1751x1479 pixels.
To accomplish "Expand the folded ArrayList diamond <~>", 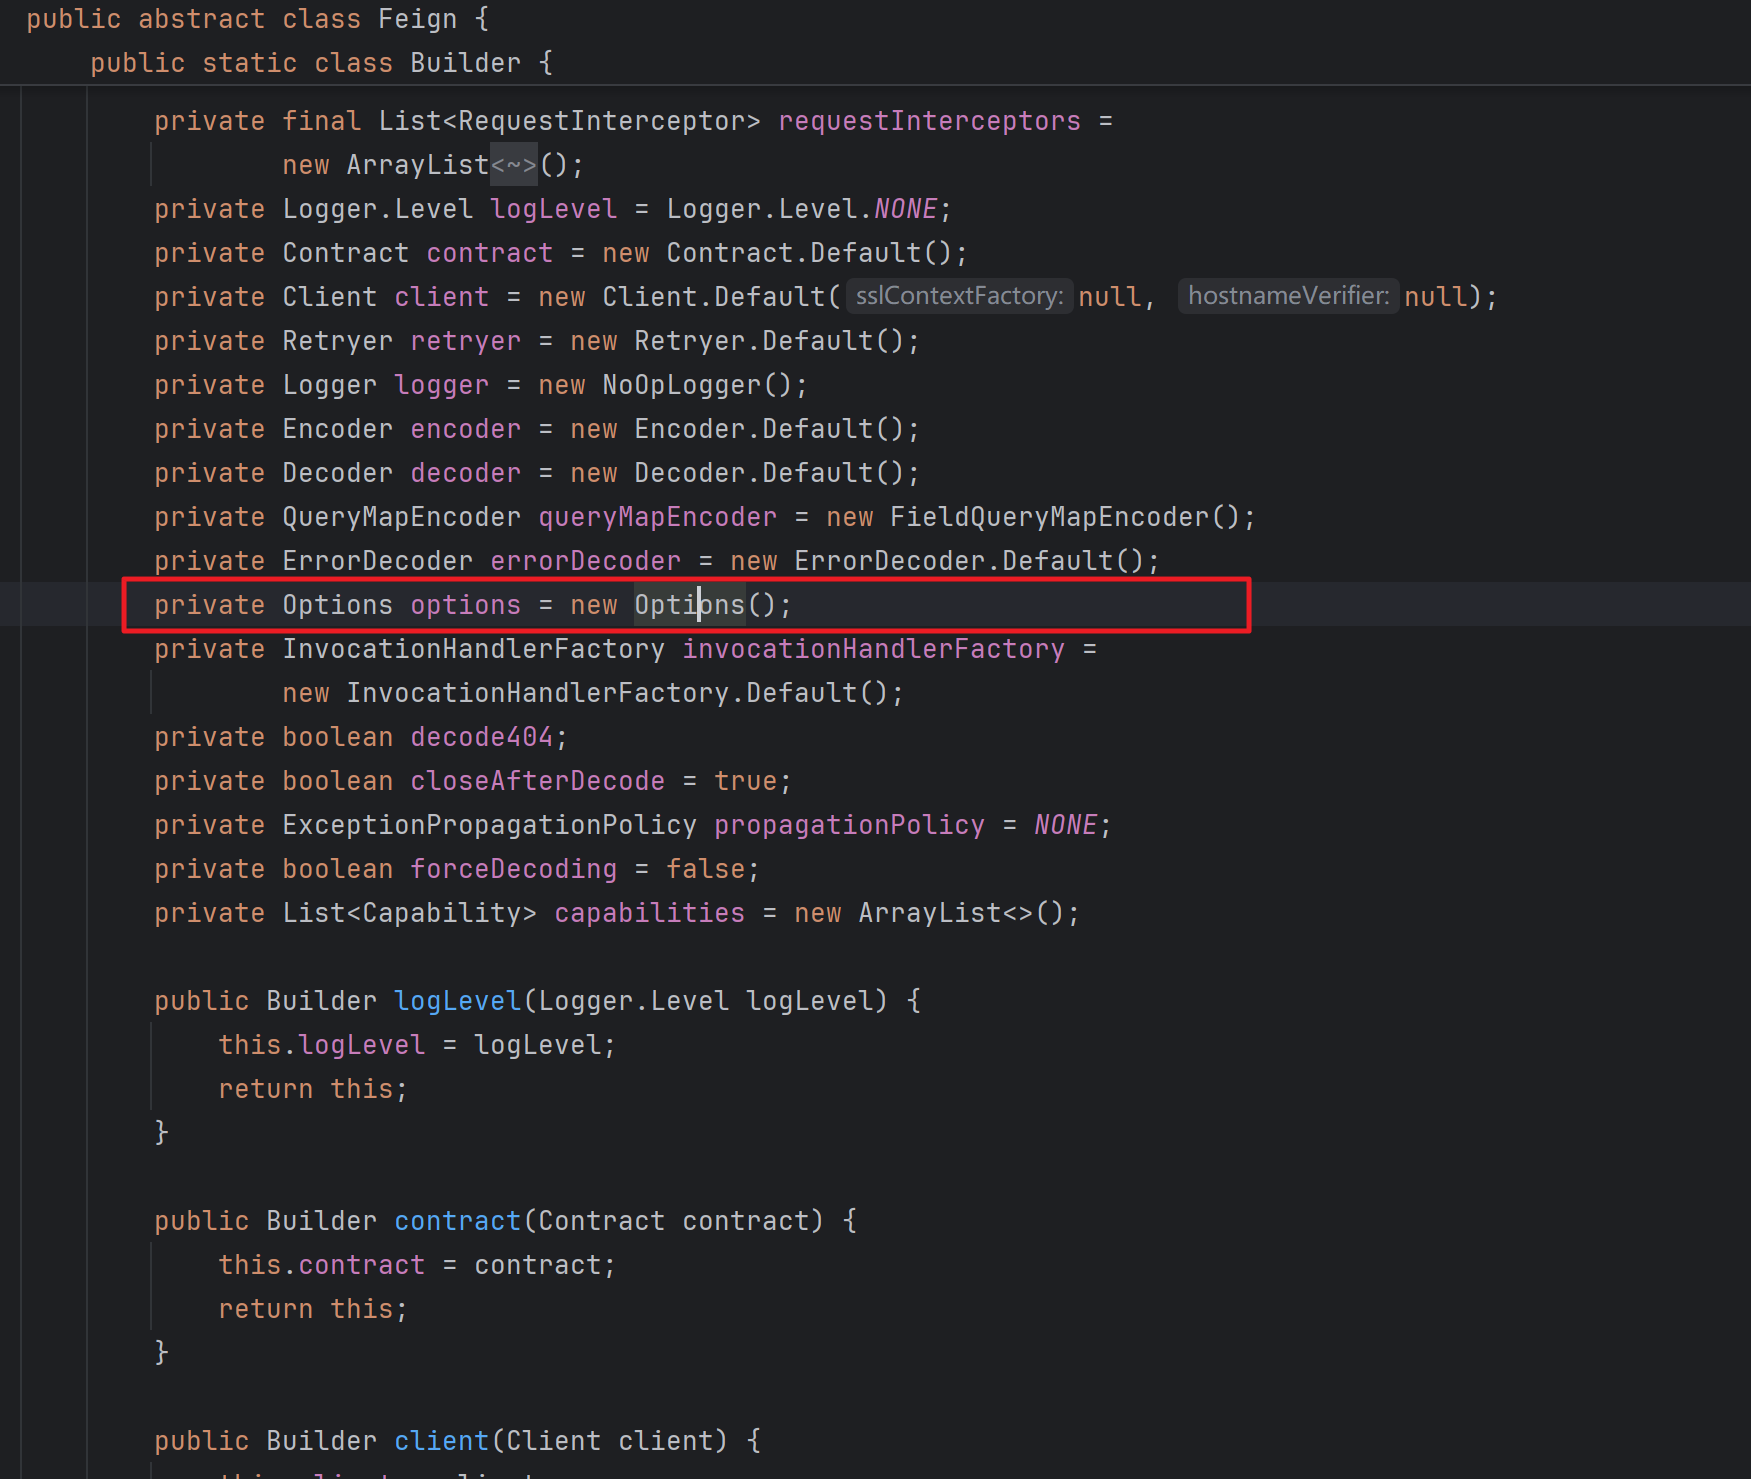I will click(x=514, y=165).
